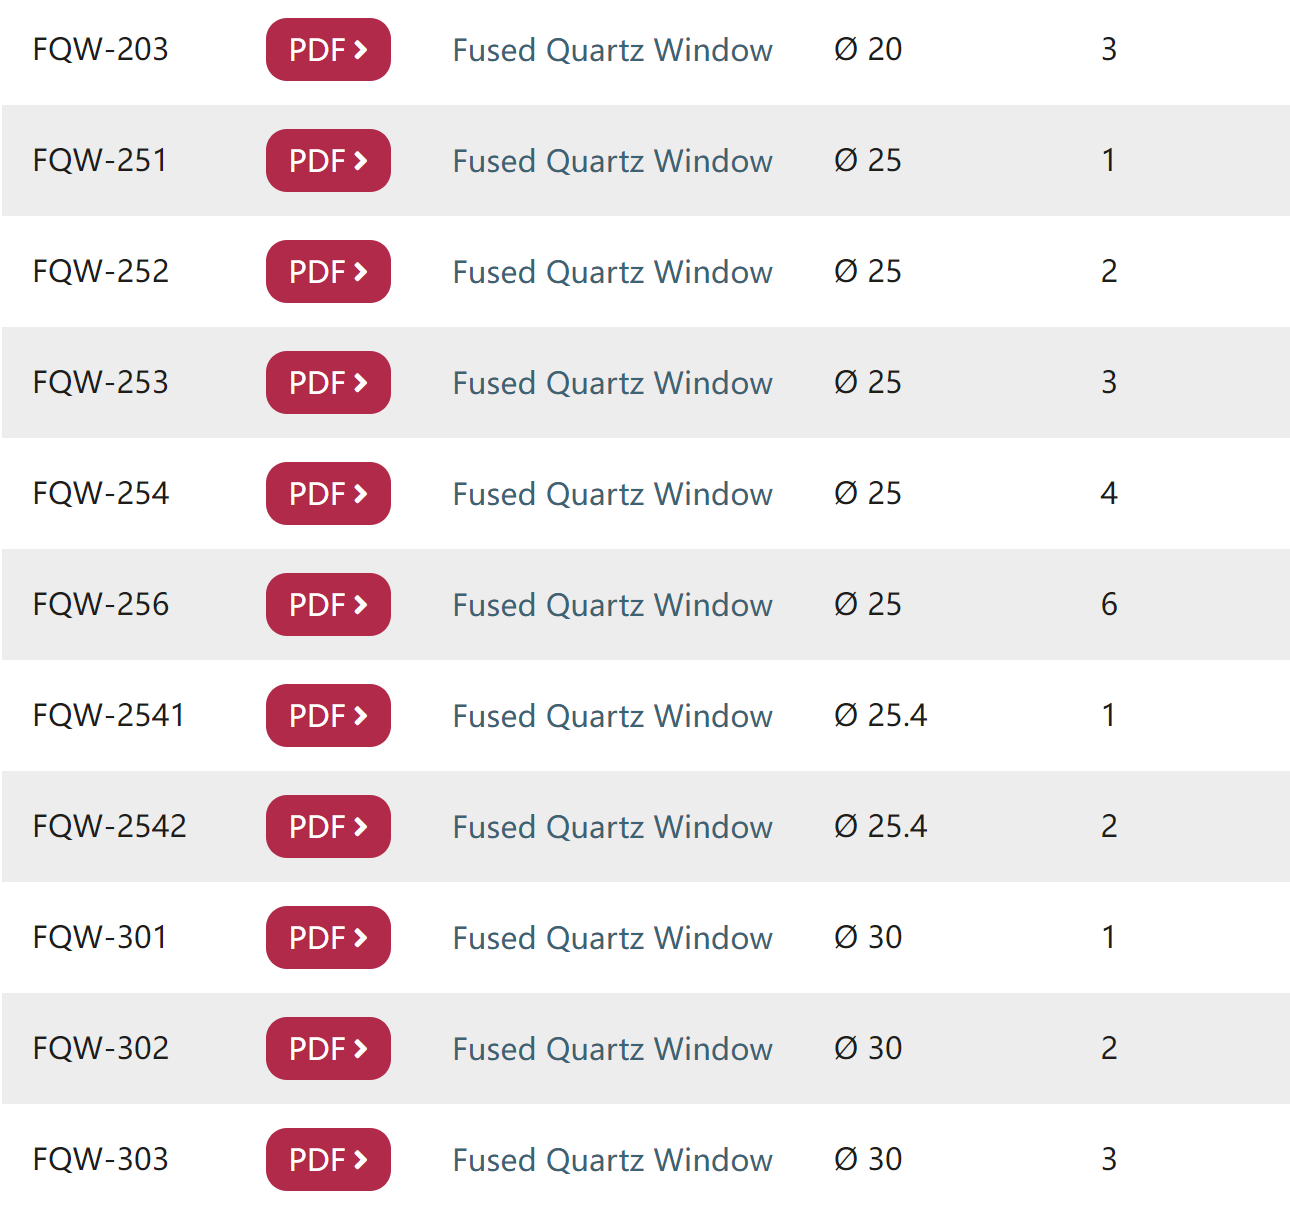Follow Fused Quartz Window link for FQW-254

[612, 494]
